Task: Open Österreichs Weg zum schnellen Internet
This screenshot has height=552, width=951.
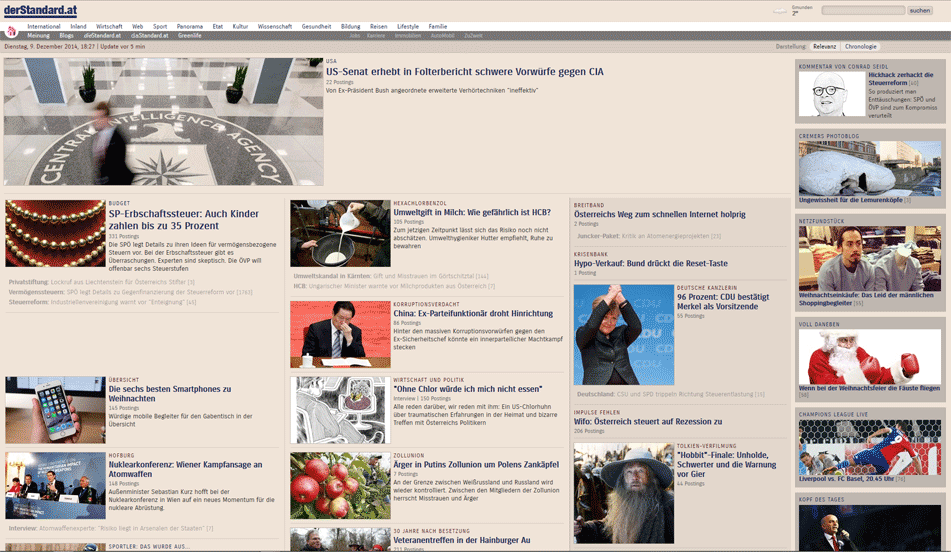Action: tap(660, 214)
